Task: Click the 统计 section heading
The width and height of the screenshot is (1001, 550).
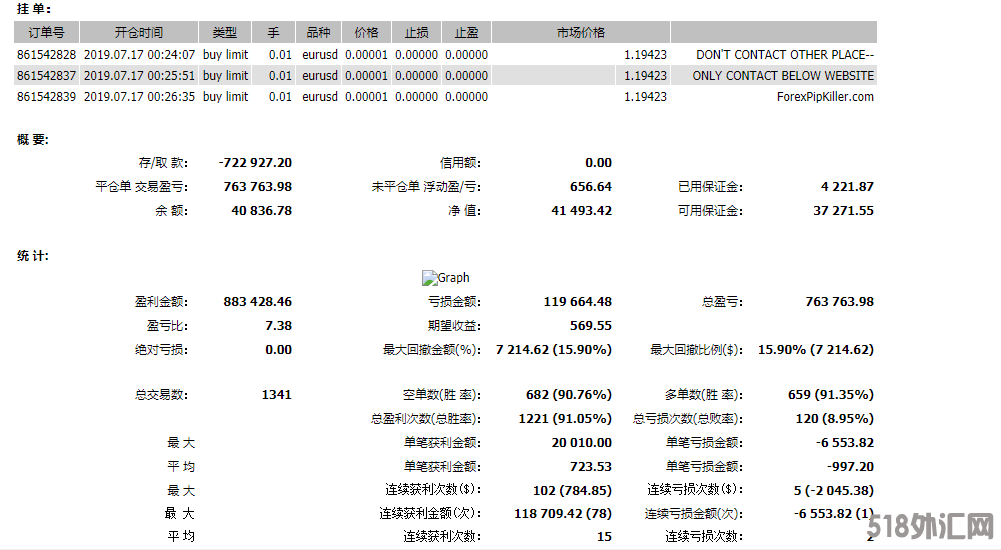Action: [x=33, y=256]
